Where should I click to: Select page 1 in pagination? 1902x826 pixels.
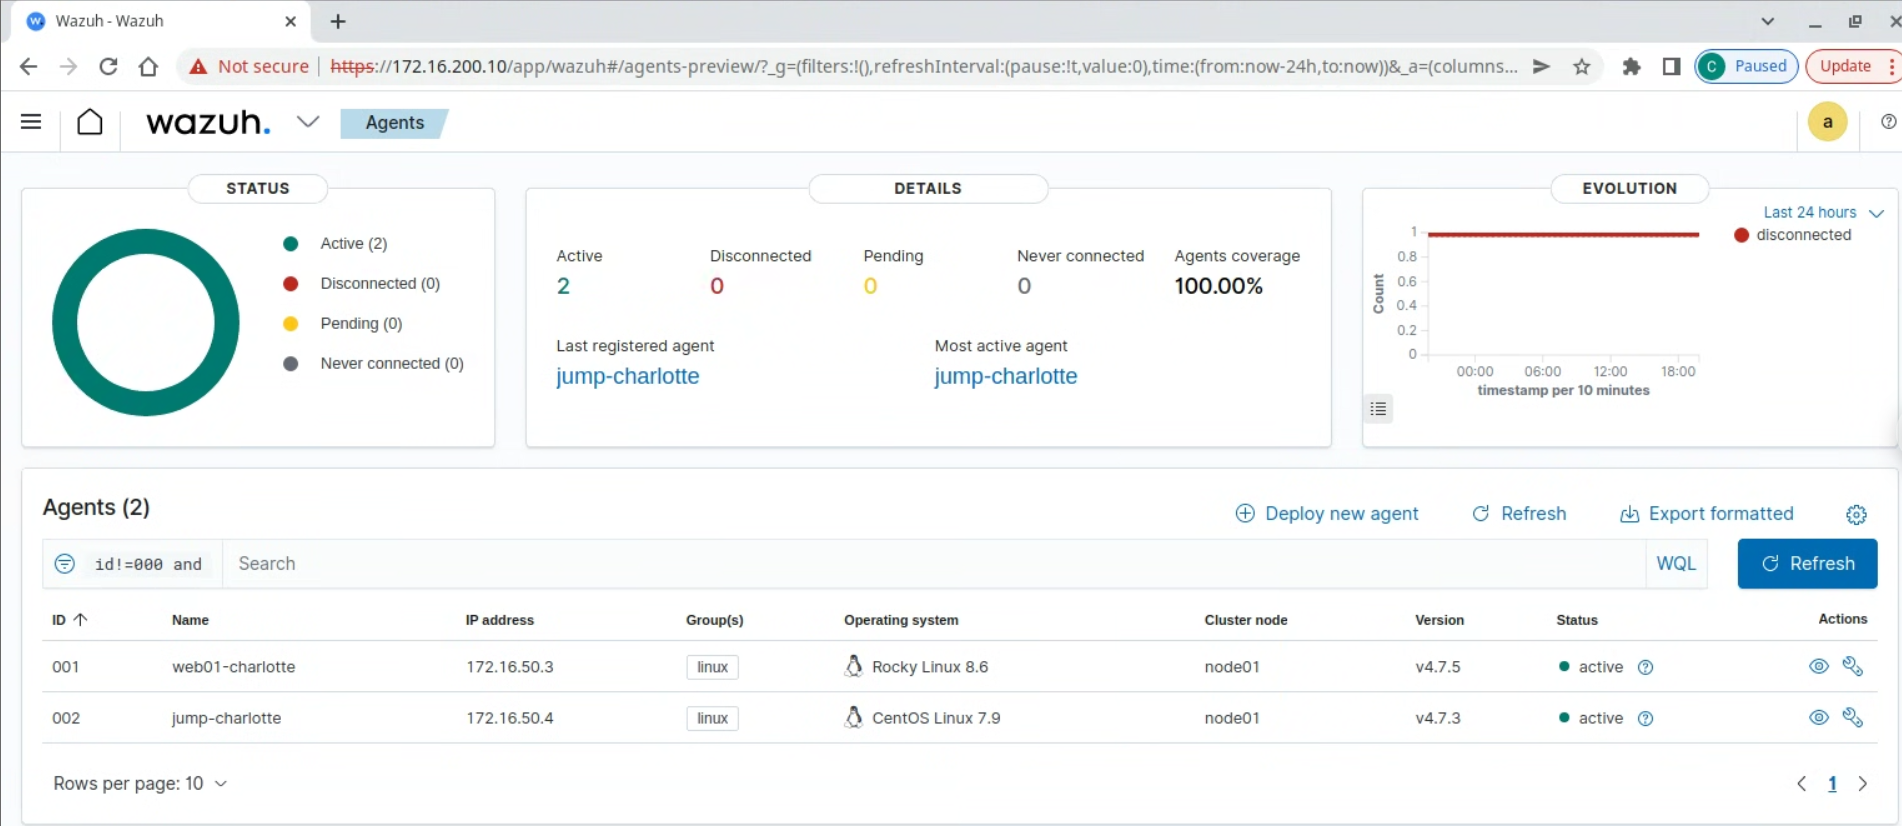click(x=1832, y=784)
